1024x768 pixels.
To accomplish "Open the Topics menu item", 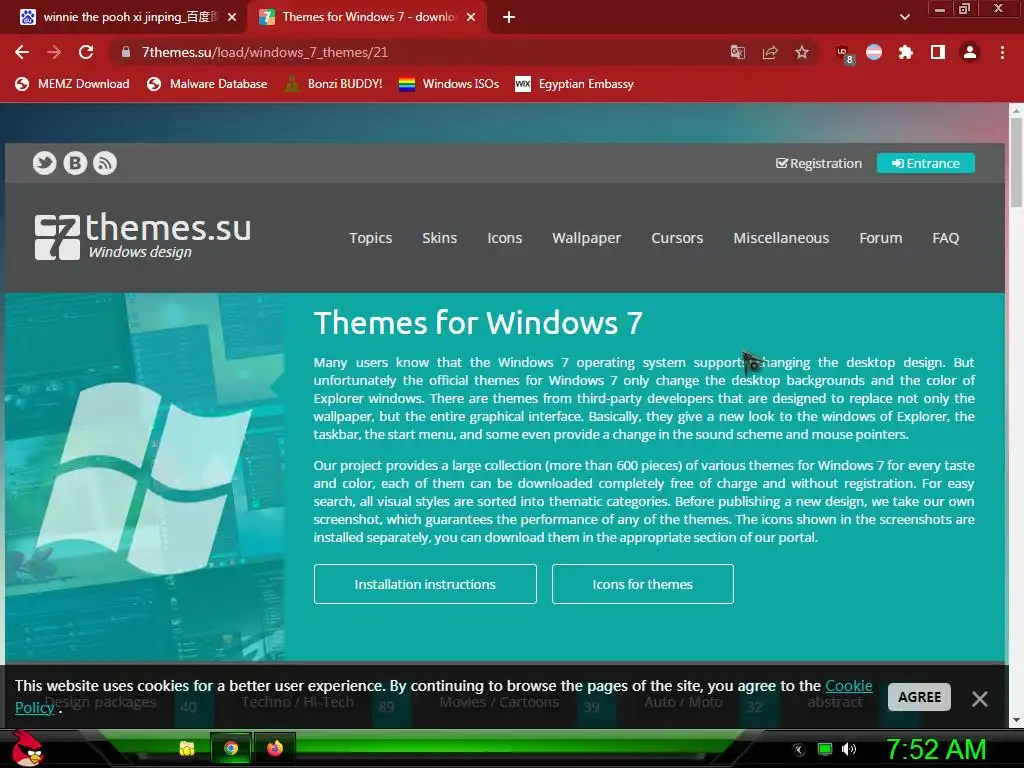I will (x=370, y=238).
